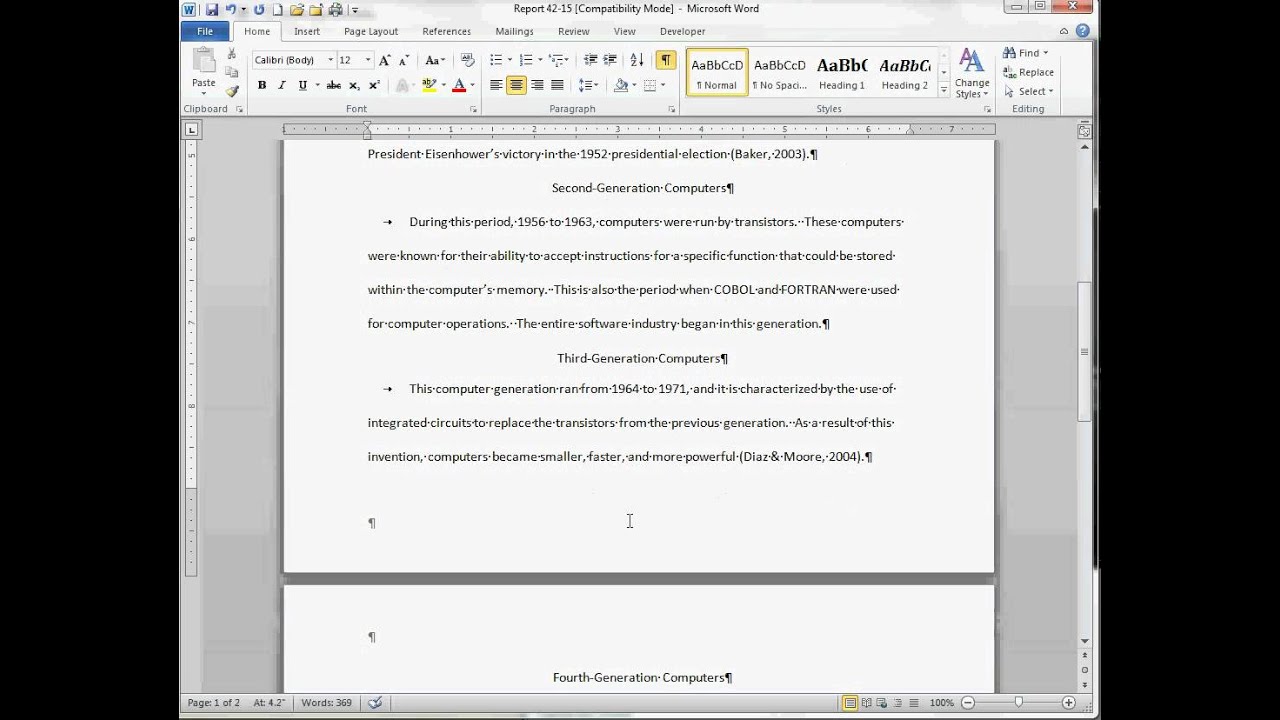Click the Paste clipboard icon
Image resolution: width=1280 pixels, height=720 pixels.
pyautogui.click(x=204, y=62)
